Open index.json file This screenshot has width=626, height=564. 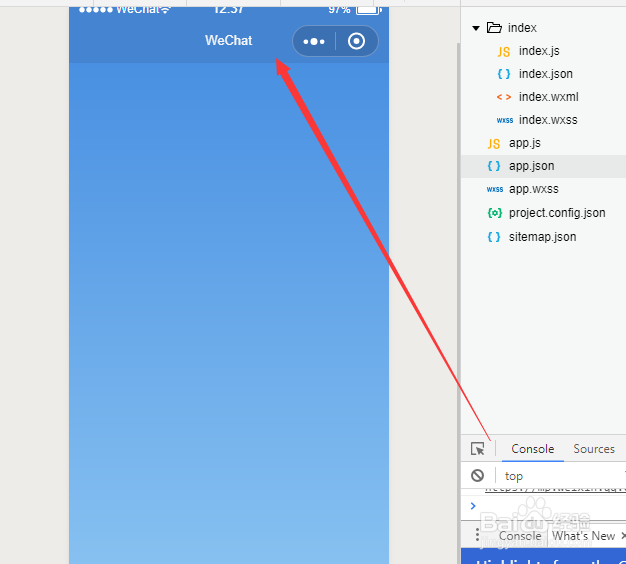pos(545,74)
